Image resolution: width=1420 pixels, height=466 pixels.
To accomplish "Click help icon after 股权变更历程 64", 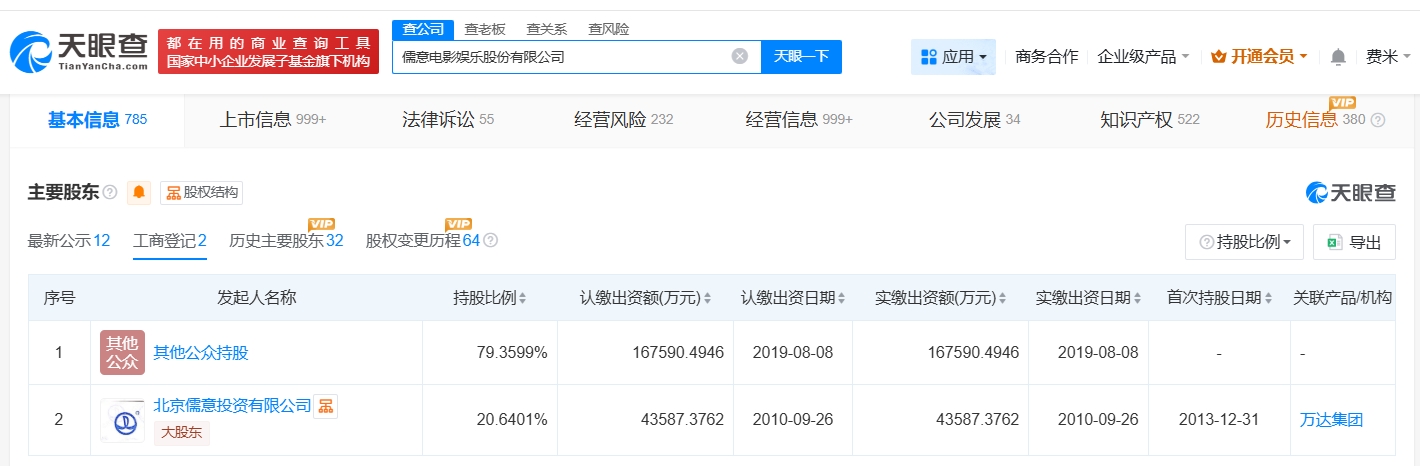I will [x=490, y=241].
